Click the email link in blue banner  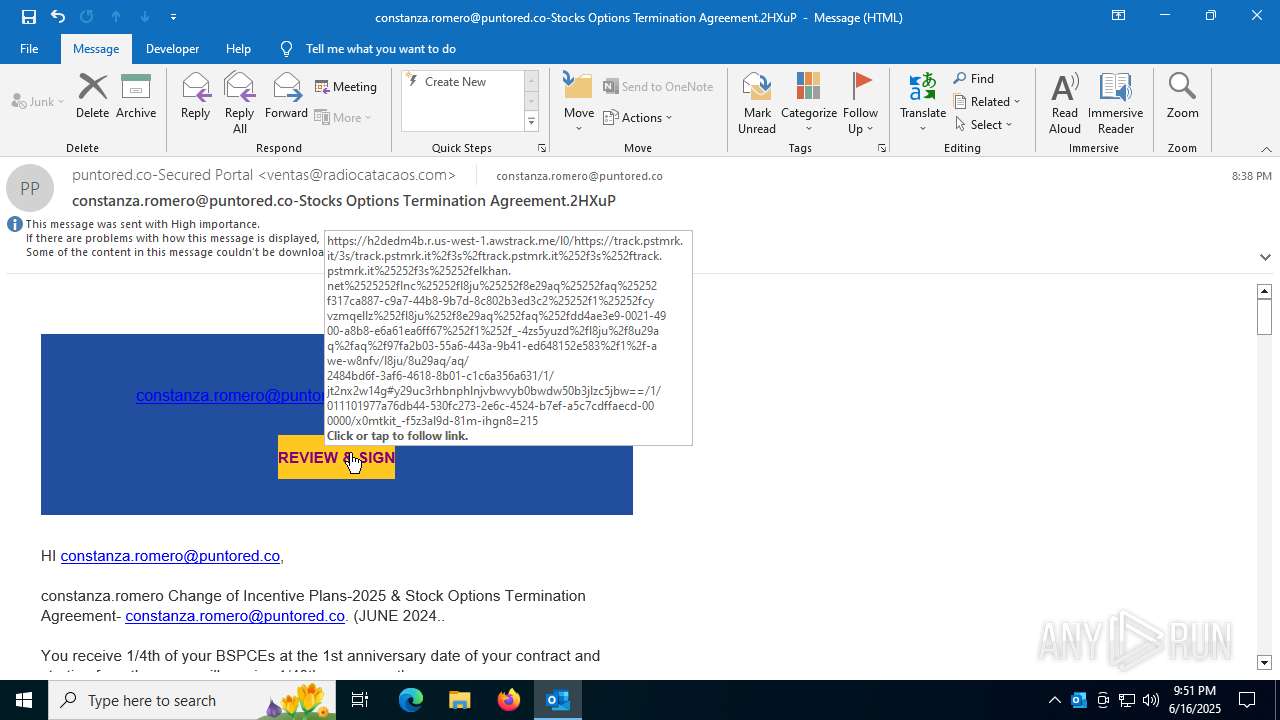click(x=230, y=395)
